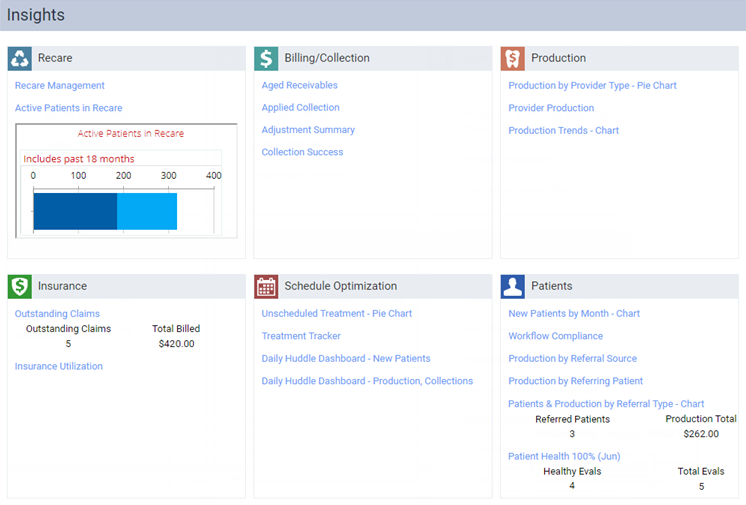Open the Aged Receivables report

(300, 86)
